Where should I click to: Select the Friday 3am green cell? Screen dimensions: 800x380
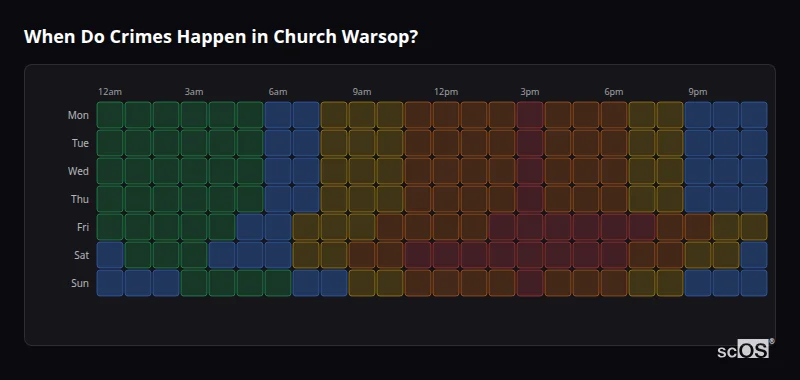pos(194,227)
